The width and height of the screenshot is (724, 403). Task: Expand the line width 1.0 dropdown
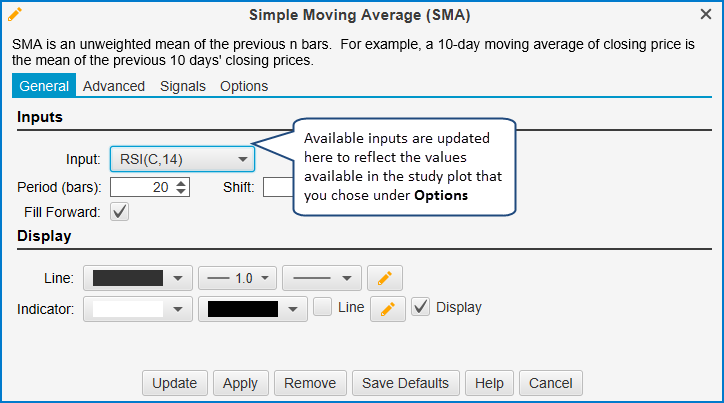pos(237,278)
